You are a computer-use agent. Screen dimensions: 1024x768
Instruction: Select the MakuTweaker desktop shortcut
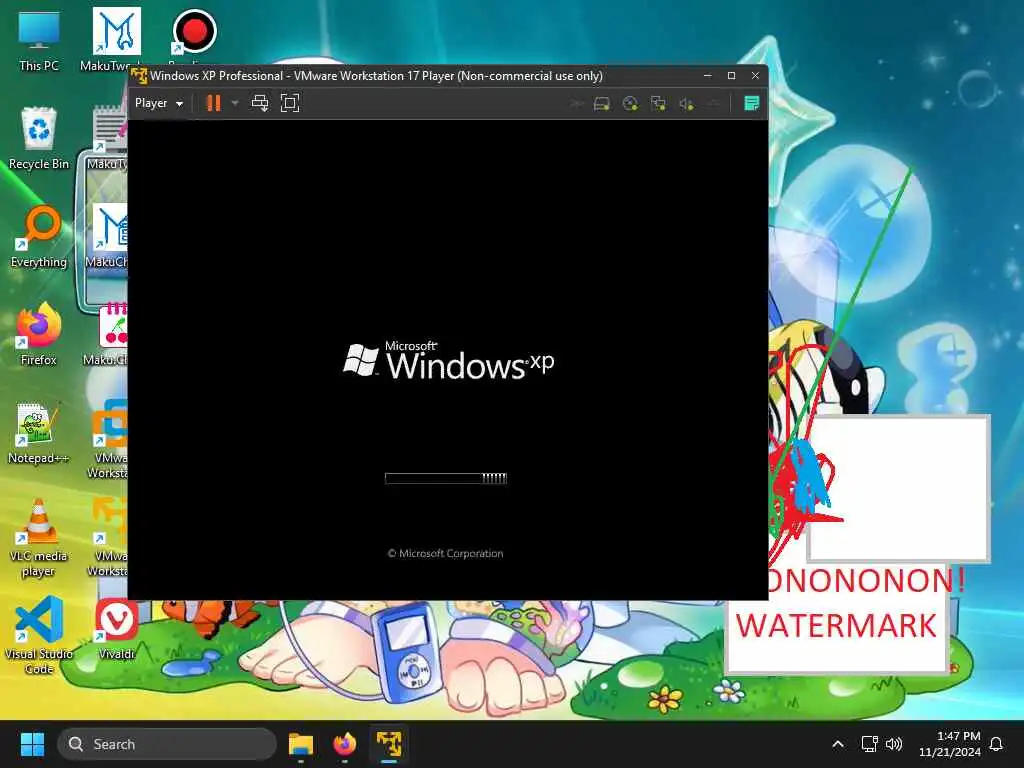(x=117, y=39)
